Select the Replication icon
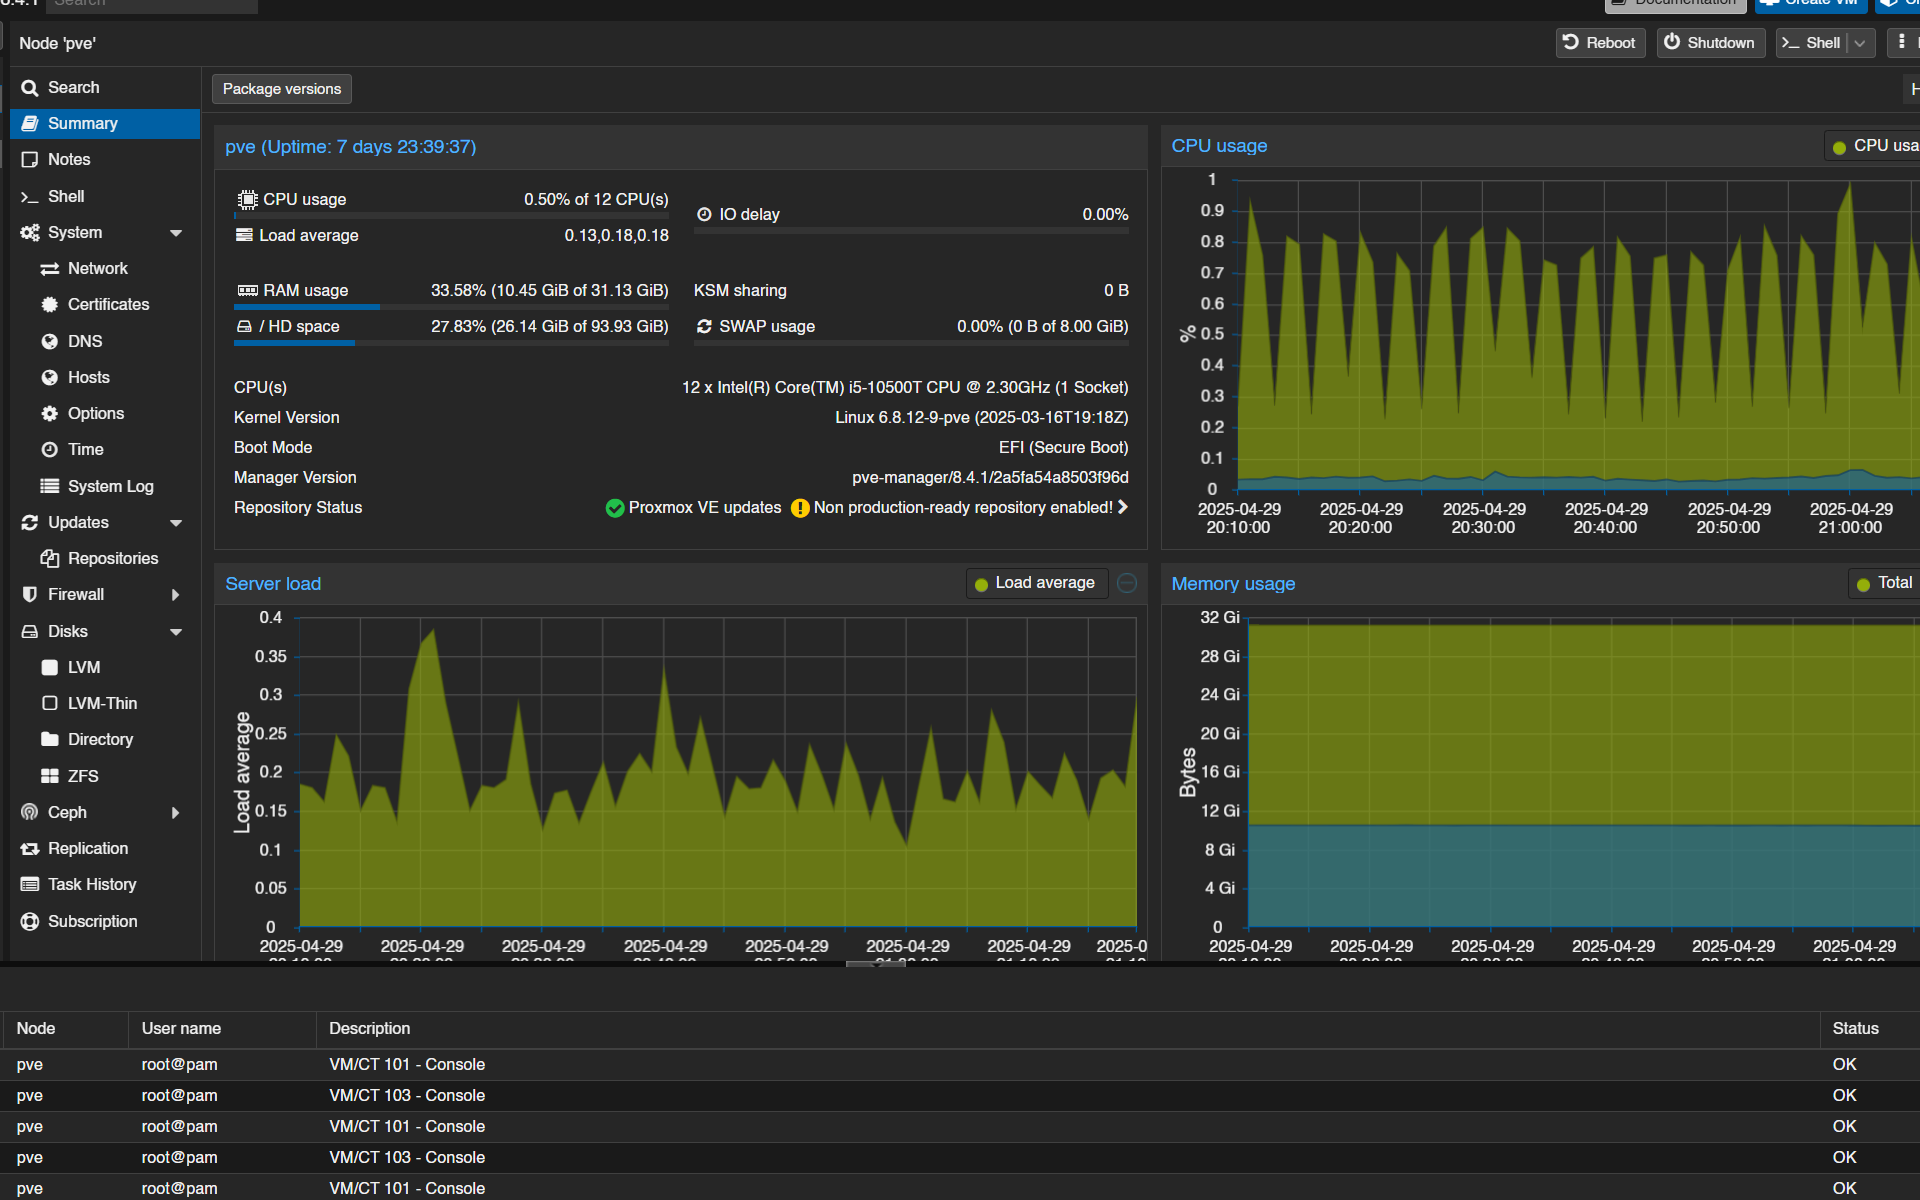Screen dimensions: 1920x1200 (x=30, y=848)
